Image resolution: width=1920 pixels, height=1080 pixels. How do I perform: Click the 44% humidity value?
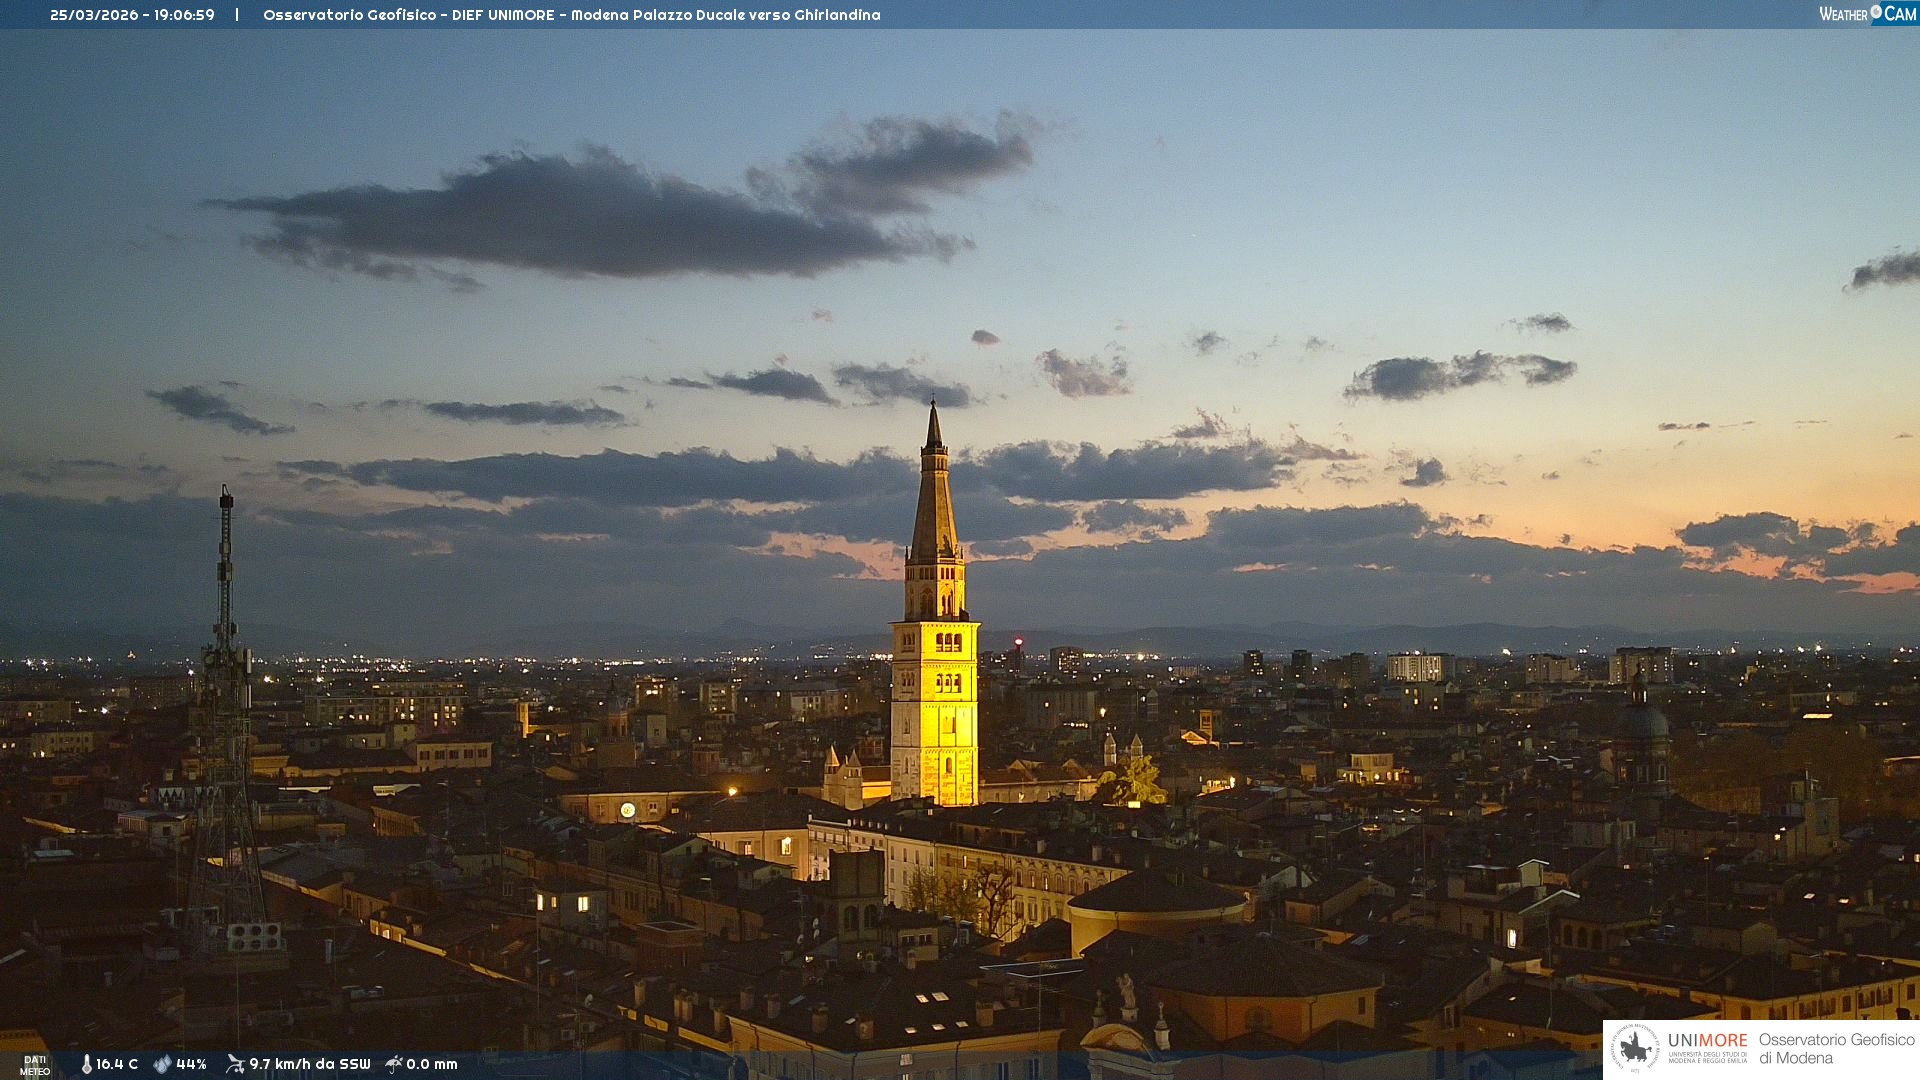click(x=191, y=1064)
